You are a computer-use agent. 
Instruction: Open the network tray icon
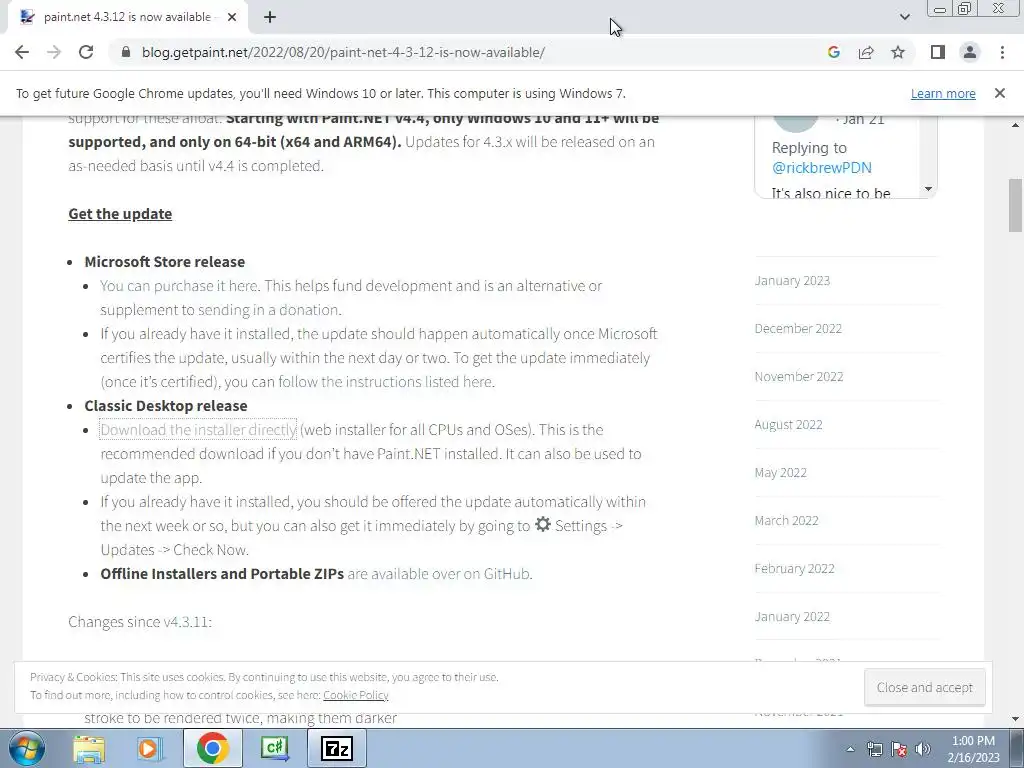pyautogui.click(x=874, y=749)
